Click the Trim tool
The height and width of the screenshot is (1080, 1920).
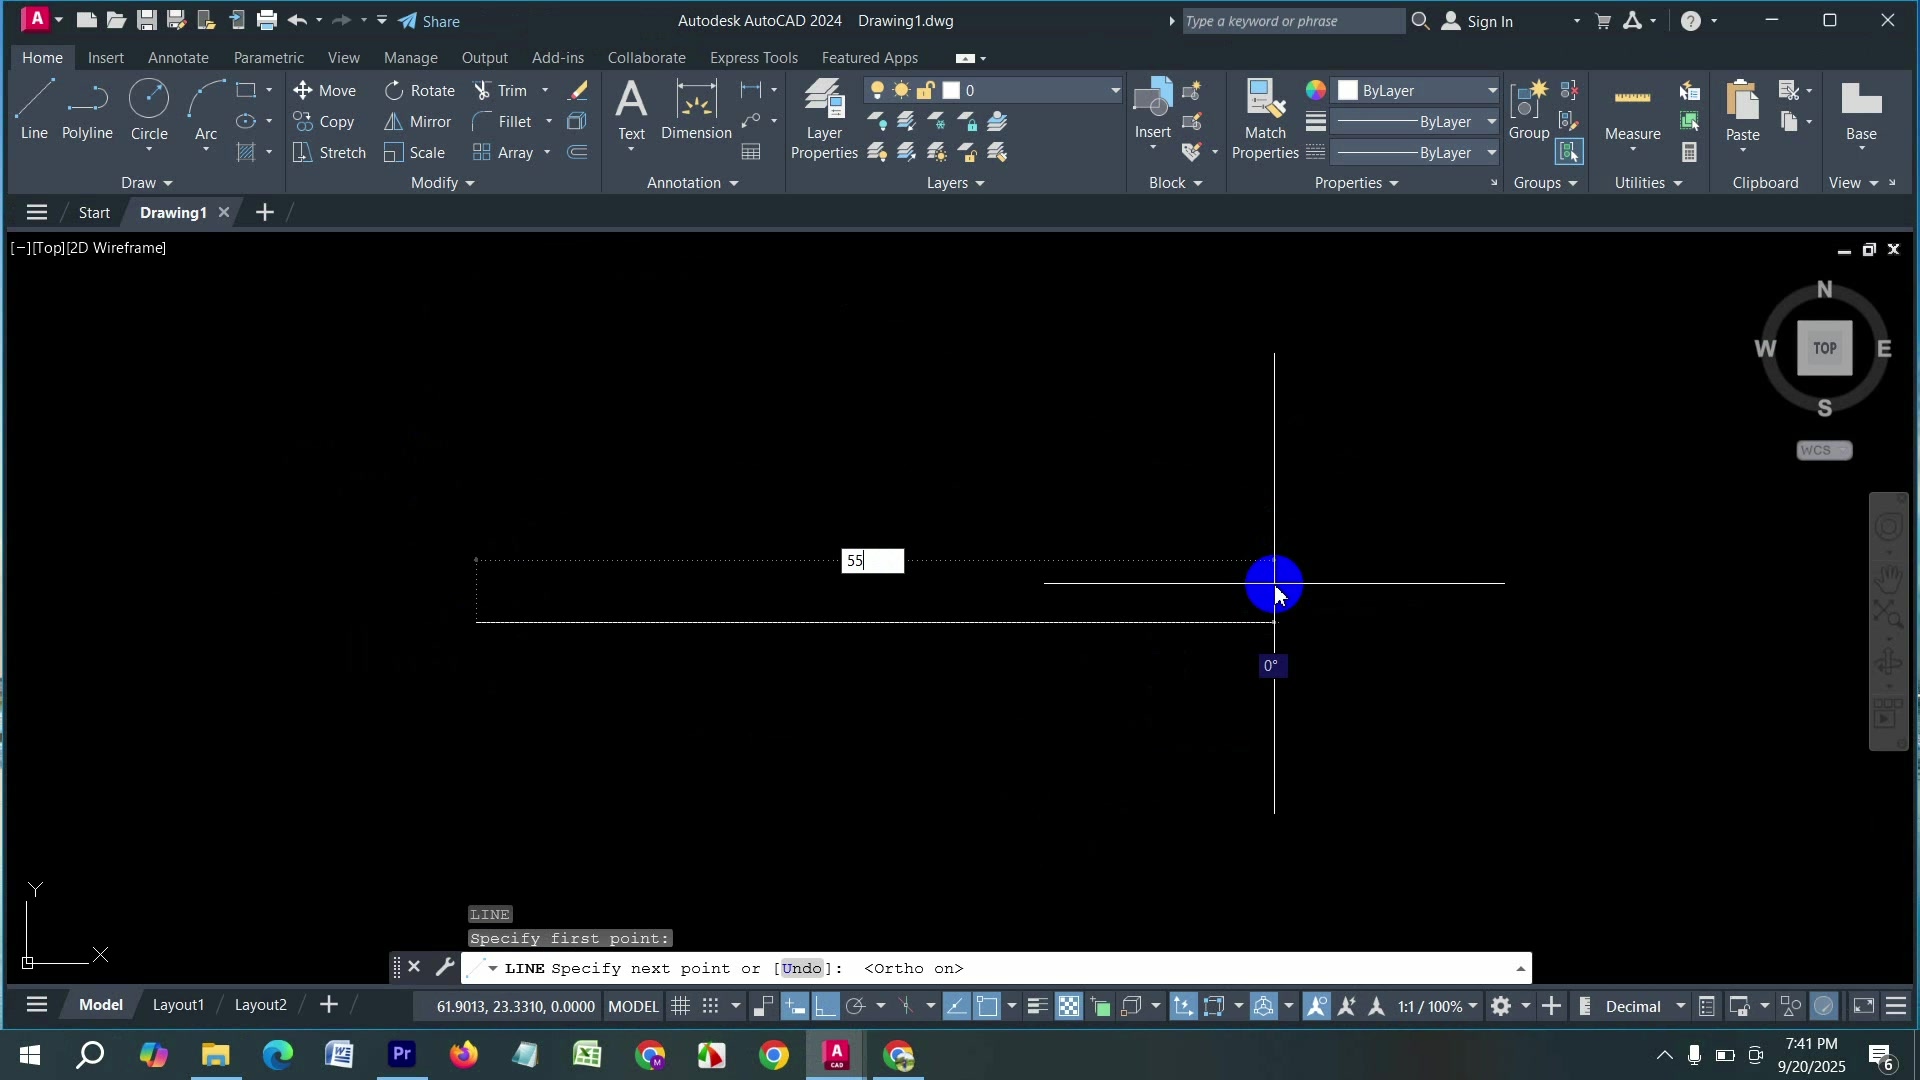coord(501,90)
